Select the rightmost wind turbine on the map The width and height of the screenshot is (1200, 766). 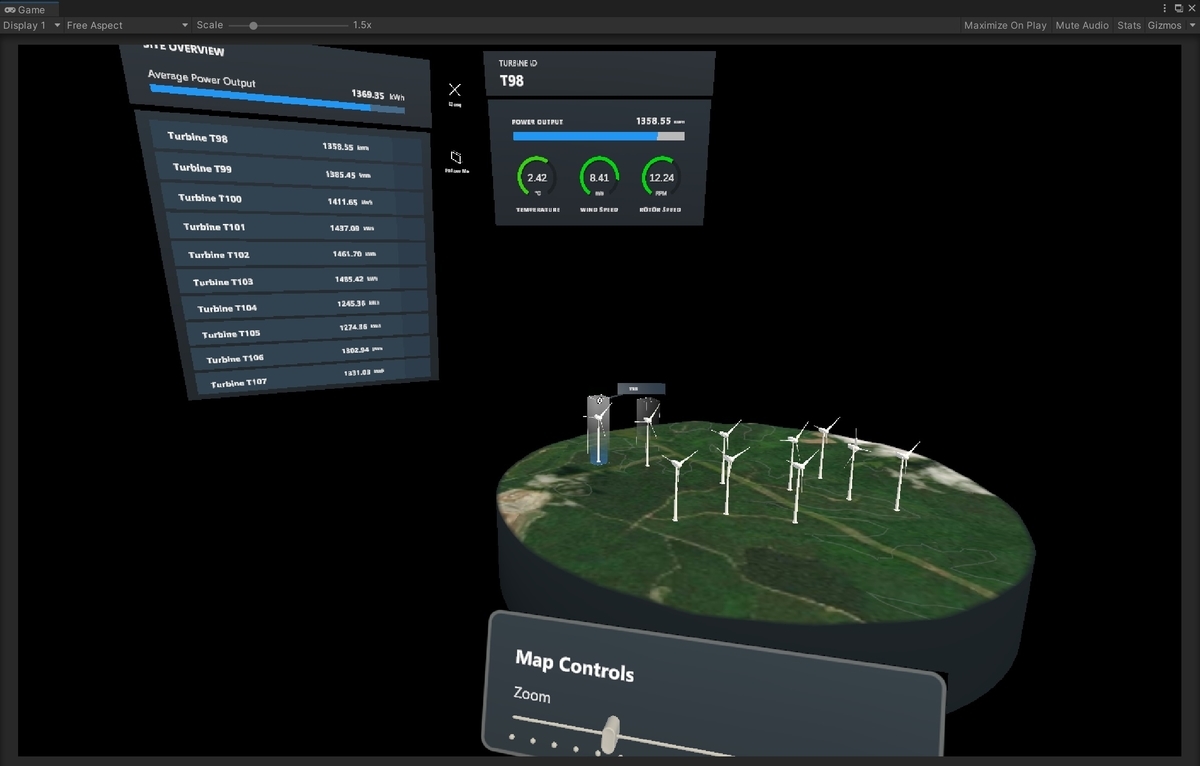pyautogui.click(x=902, y=475)
